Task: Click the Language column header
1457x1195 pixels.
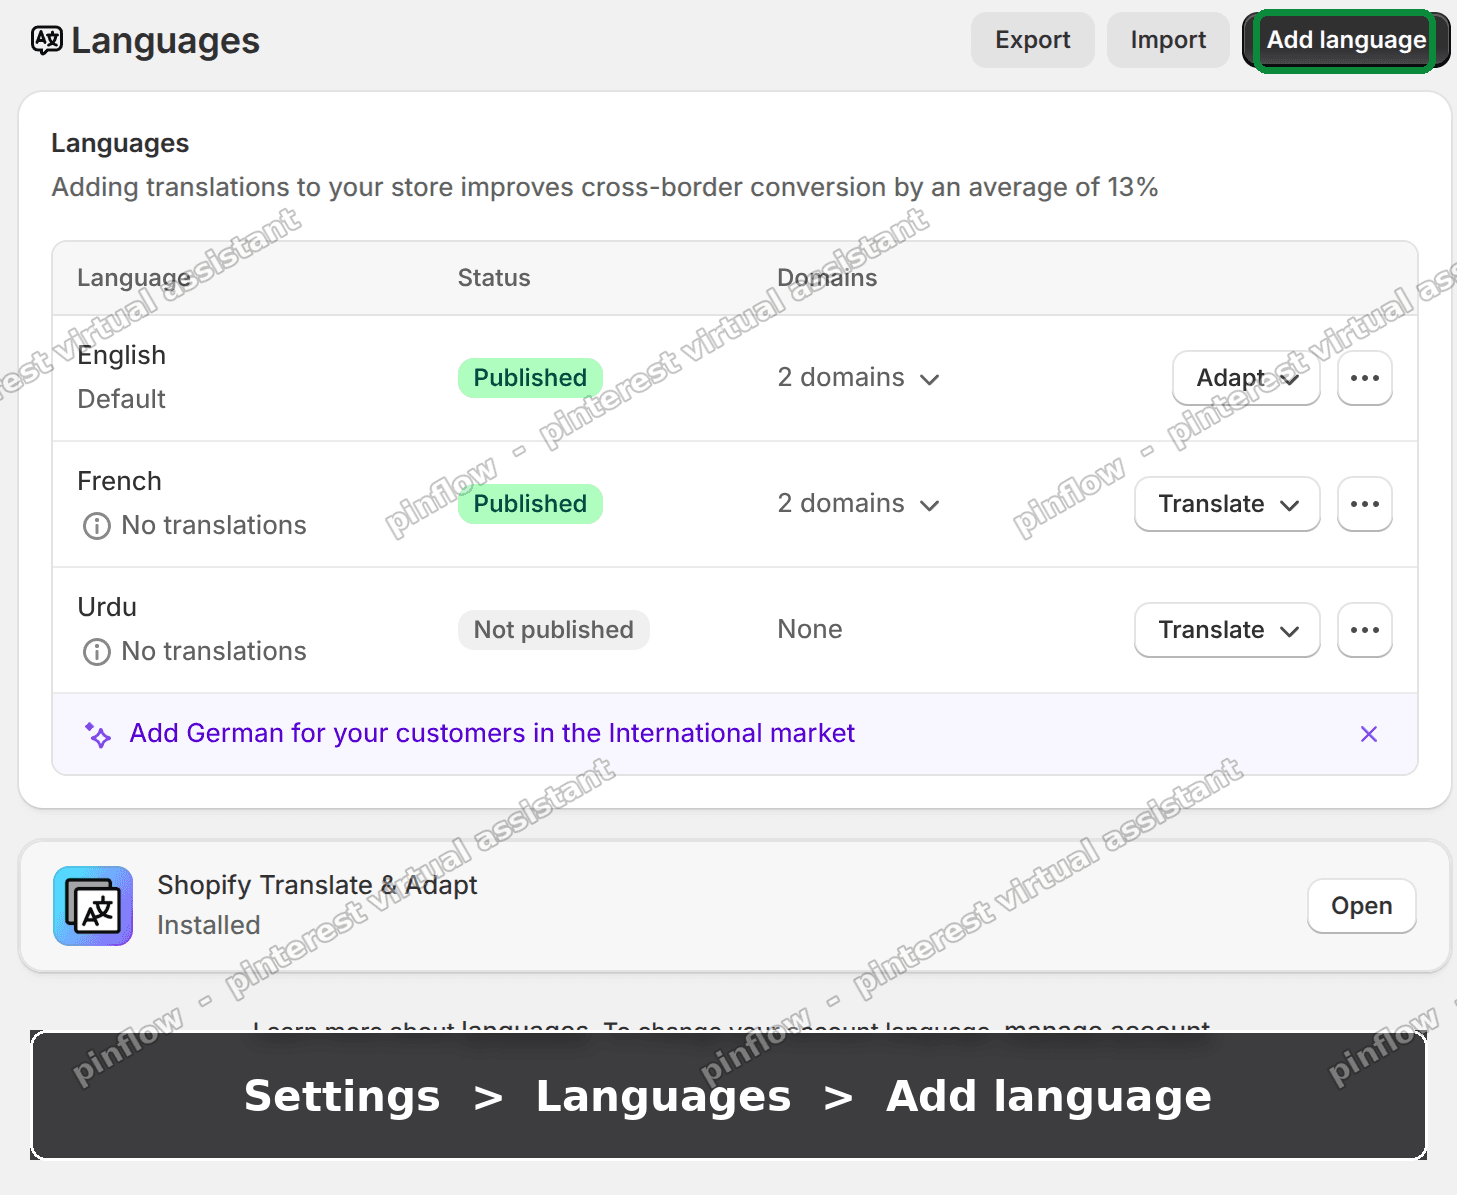Action: click(x=134, y=278)
